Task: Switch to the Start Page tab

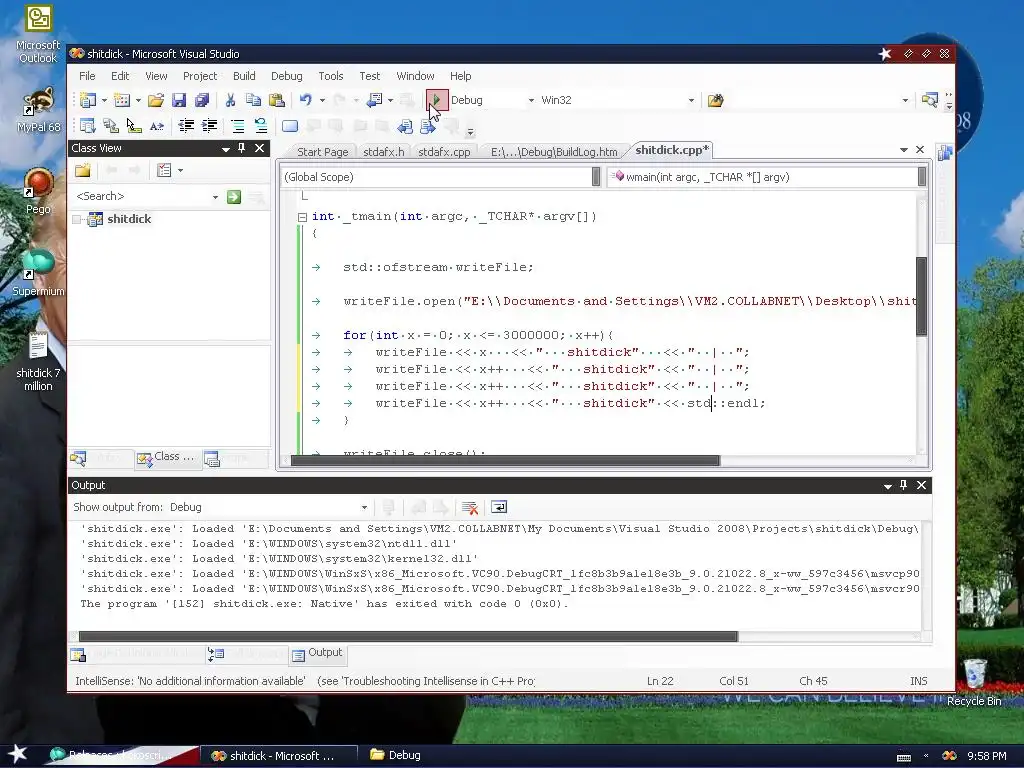Action: pos(323,152)
